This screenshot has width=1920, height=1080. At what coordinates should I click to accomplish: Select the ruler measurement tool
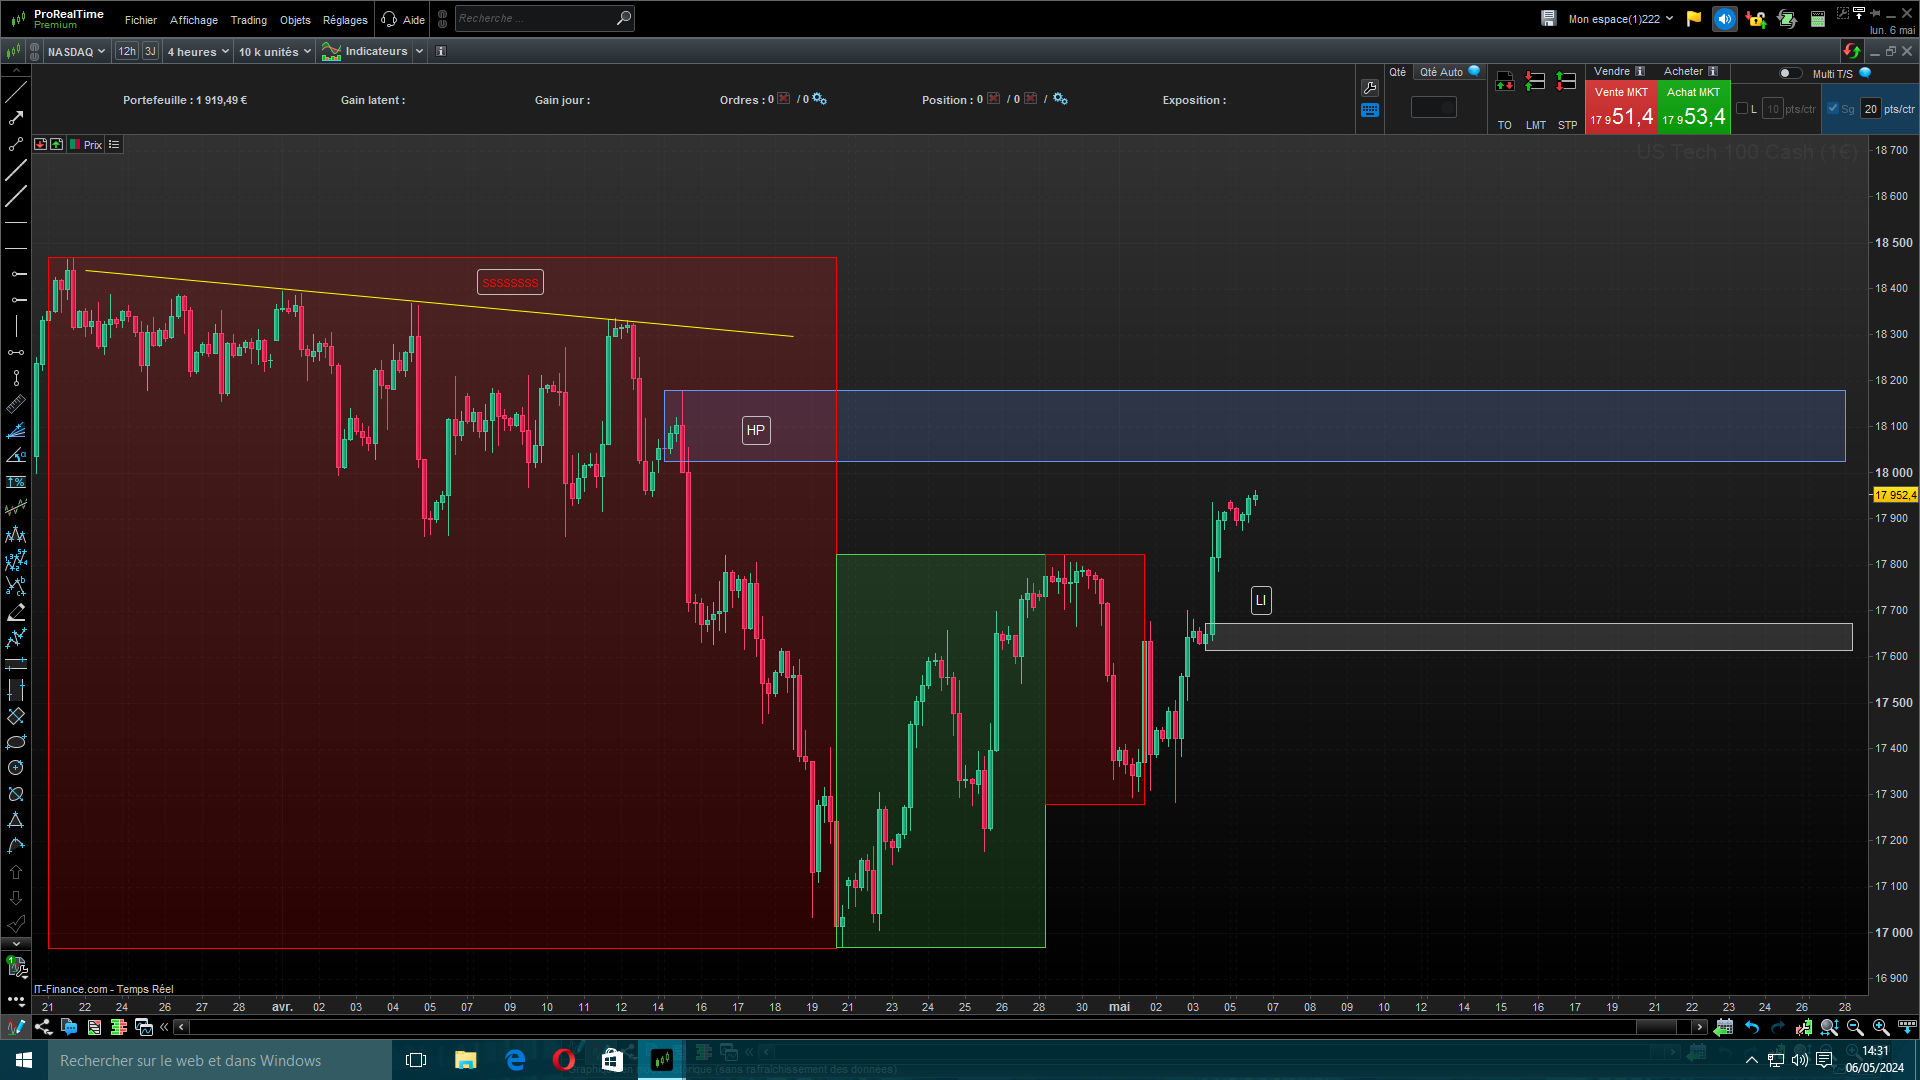click(x=16, y=405)
